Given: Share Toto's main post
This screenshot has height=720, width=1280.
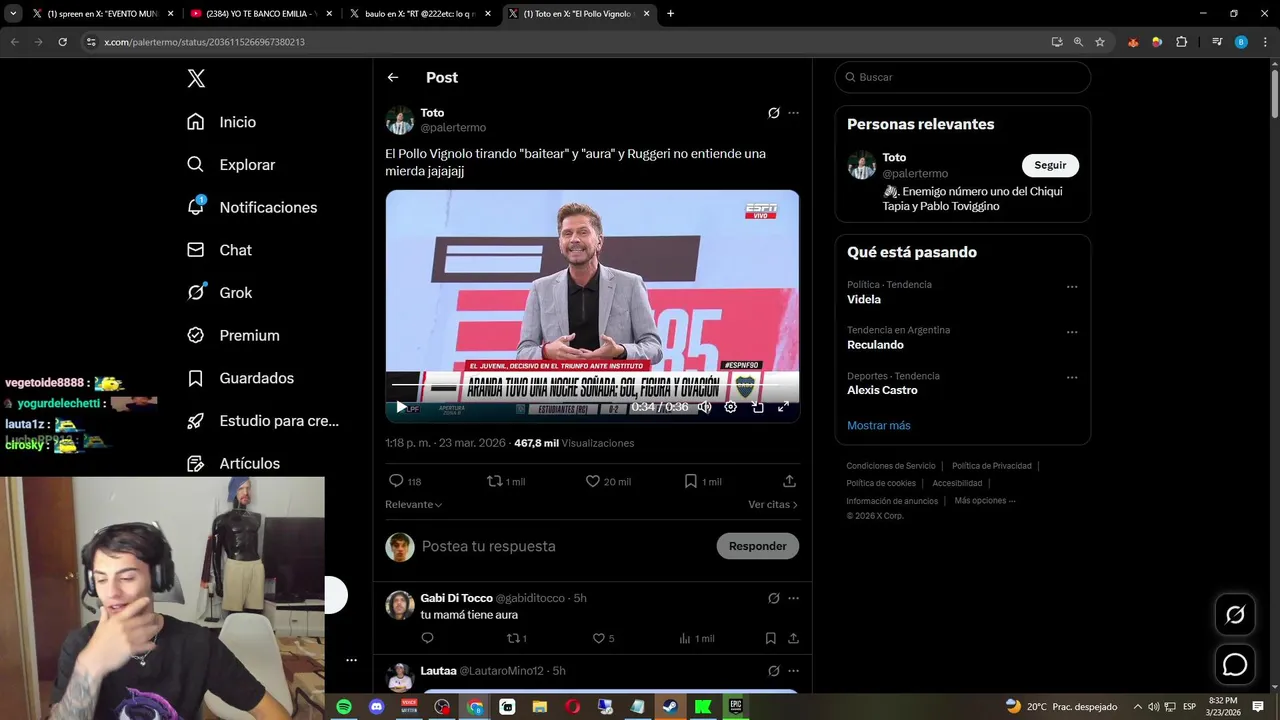Looking at the screenshot, I should coord(789,481).
